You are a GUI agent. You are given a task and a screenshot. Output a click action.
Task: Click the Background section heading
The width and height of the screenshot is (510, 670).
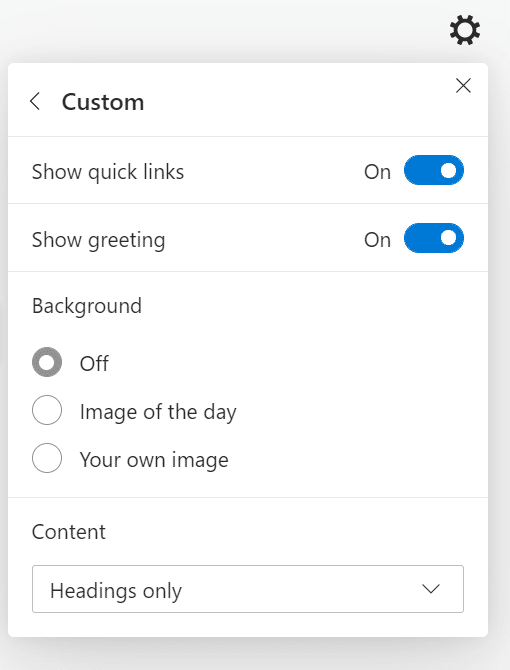(87, 306)
